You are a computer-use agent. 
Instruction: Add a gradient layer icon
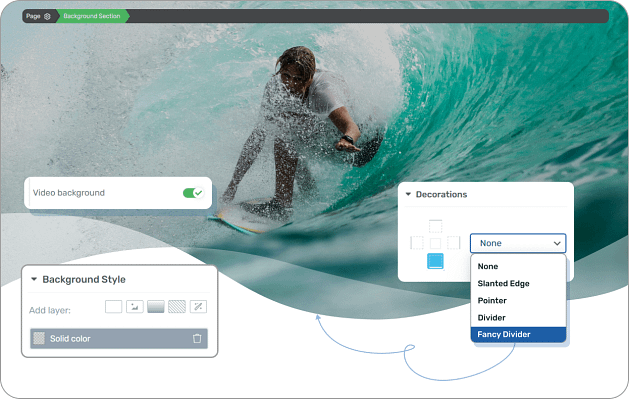tap(156, 307)
